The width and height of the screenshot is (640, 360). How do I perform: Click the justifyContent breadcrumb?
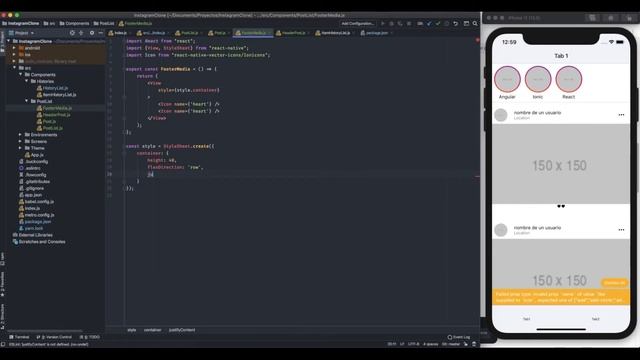pos(182,330)
